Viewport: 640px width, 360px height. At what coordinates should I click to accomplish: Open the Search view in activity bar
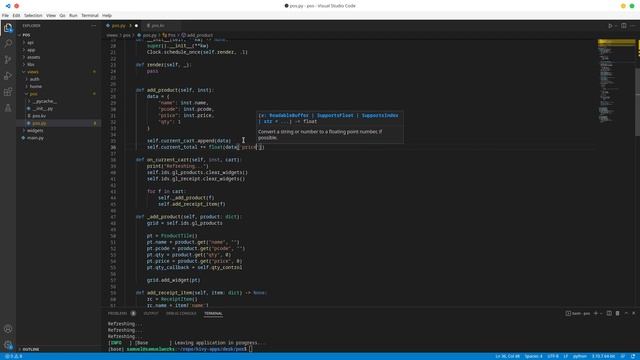8,44
